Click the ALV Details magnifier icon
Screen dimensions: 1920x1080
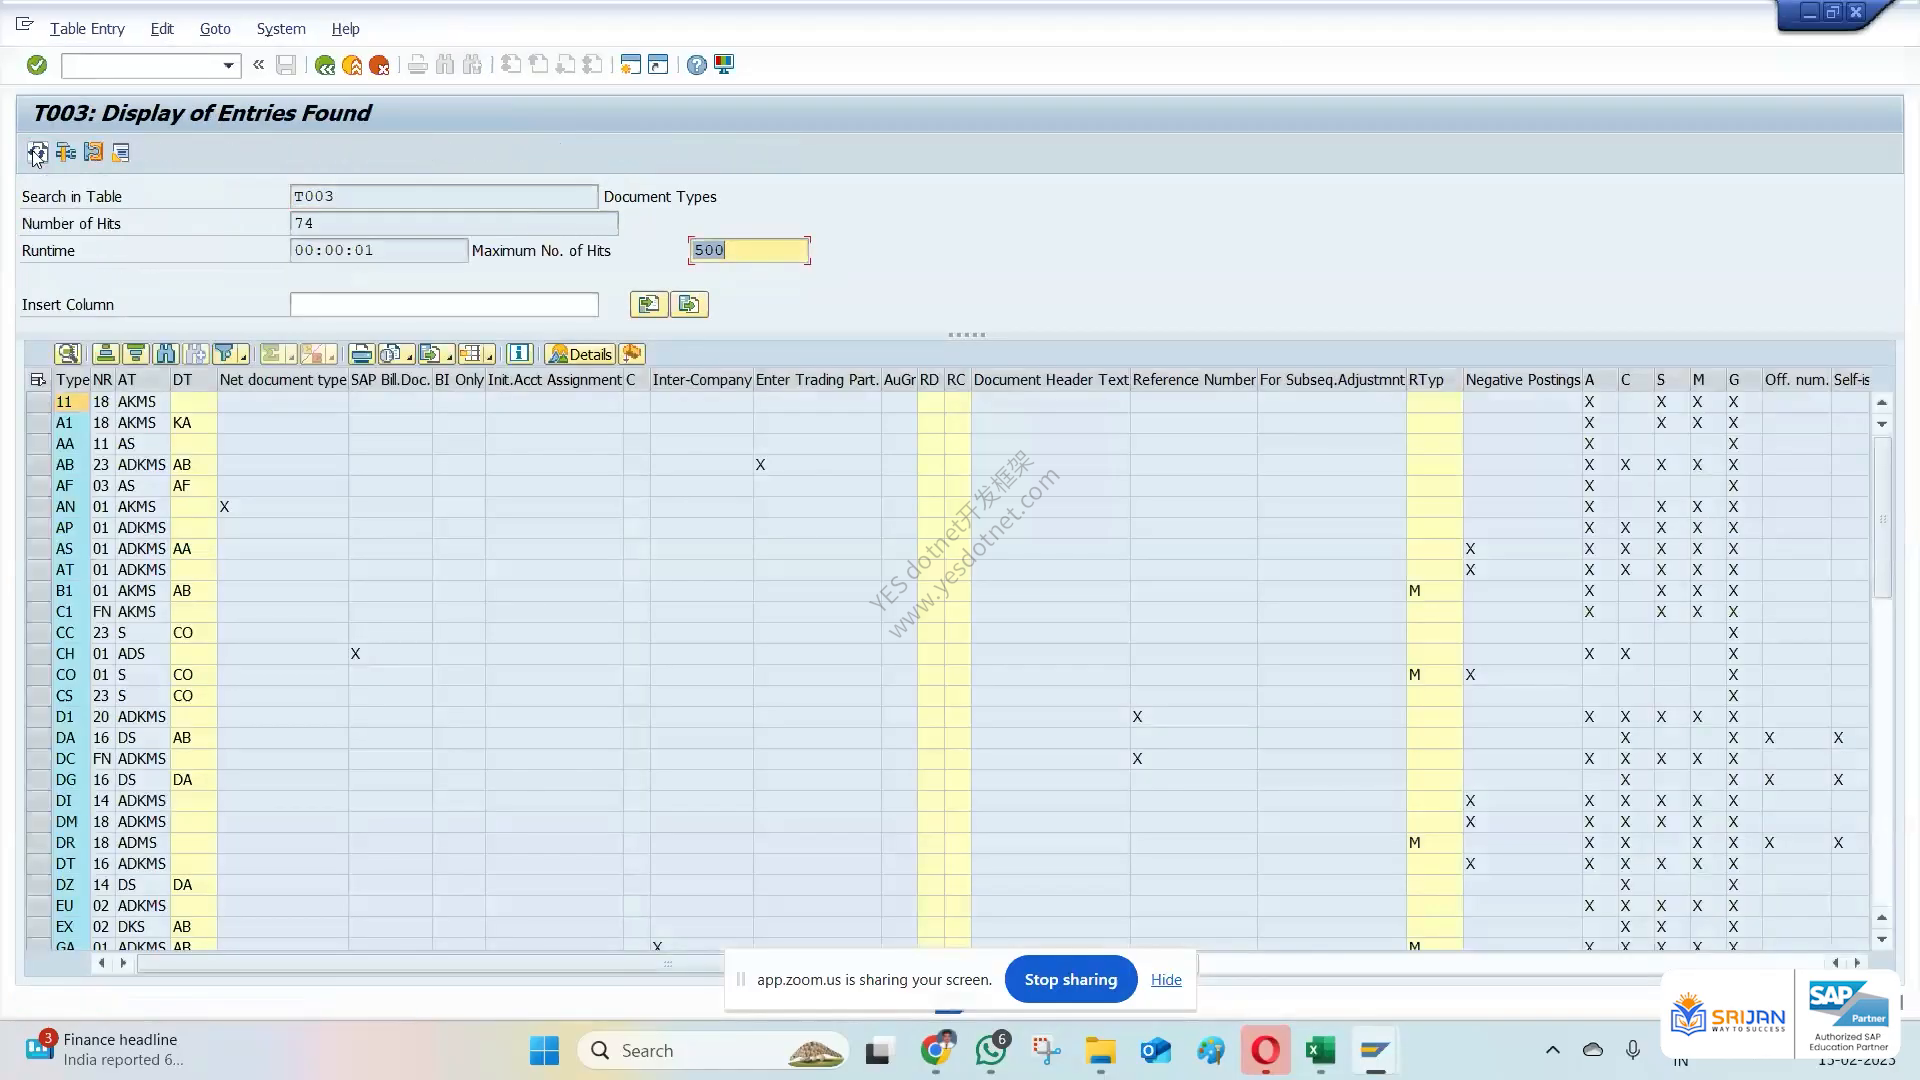click(x=67, y=354)
